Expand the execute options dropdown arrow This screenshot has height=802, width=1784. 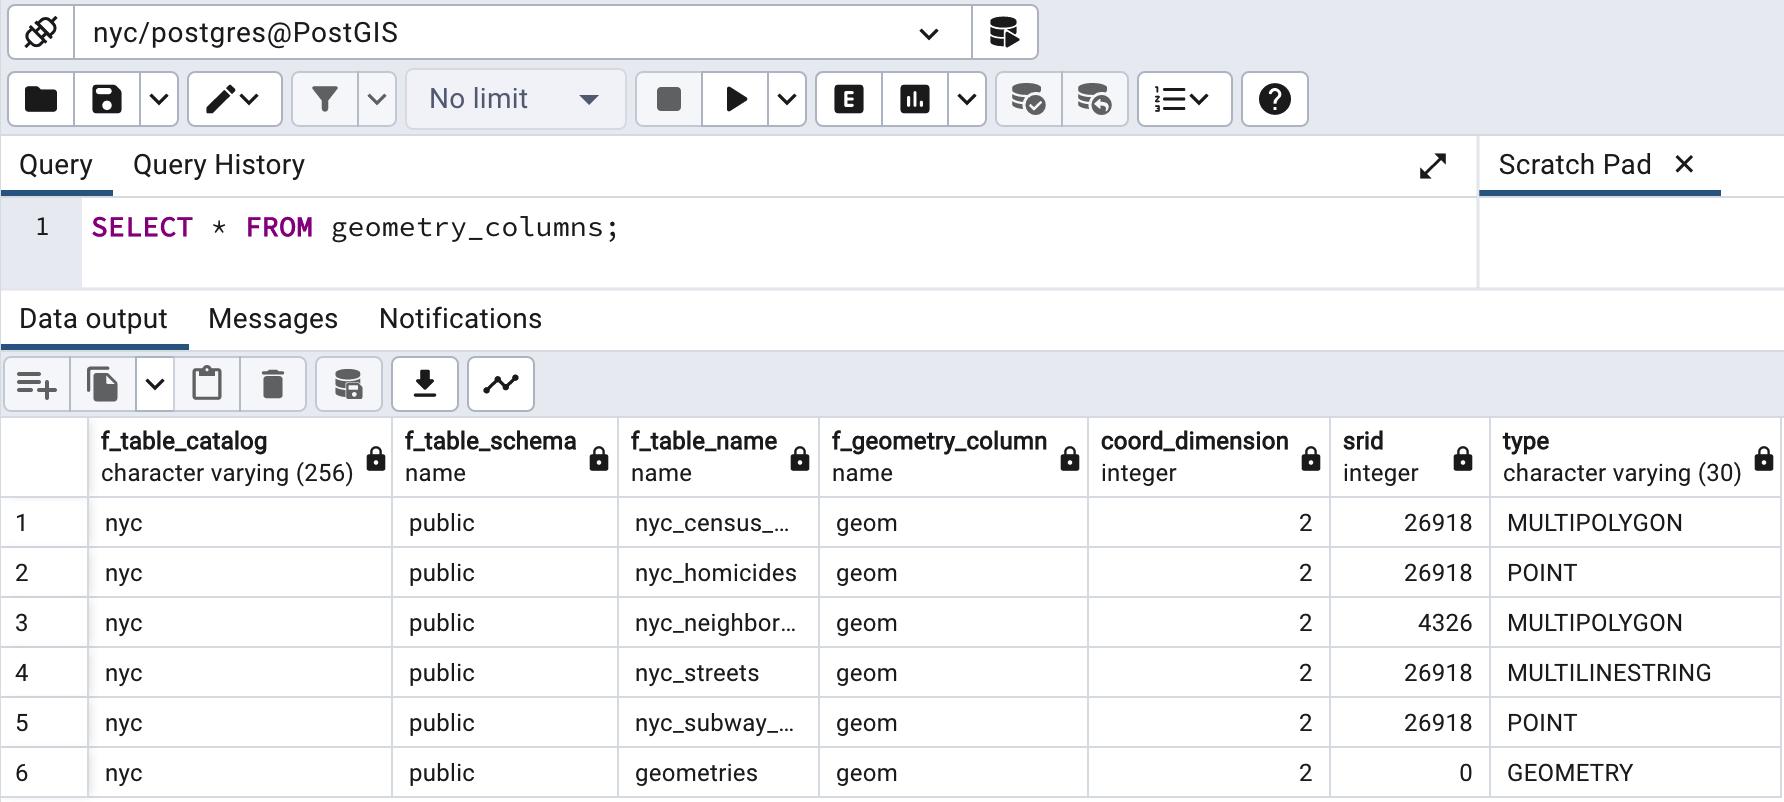[787, 99]
